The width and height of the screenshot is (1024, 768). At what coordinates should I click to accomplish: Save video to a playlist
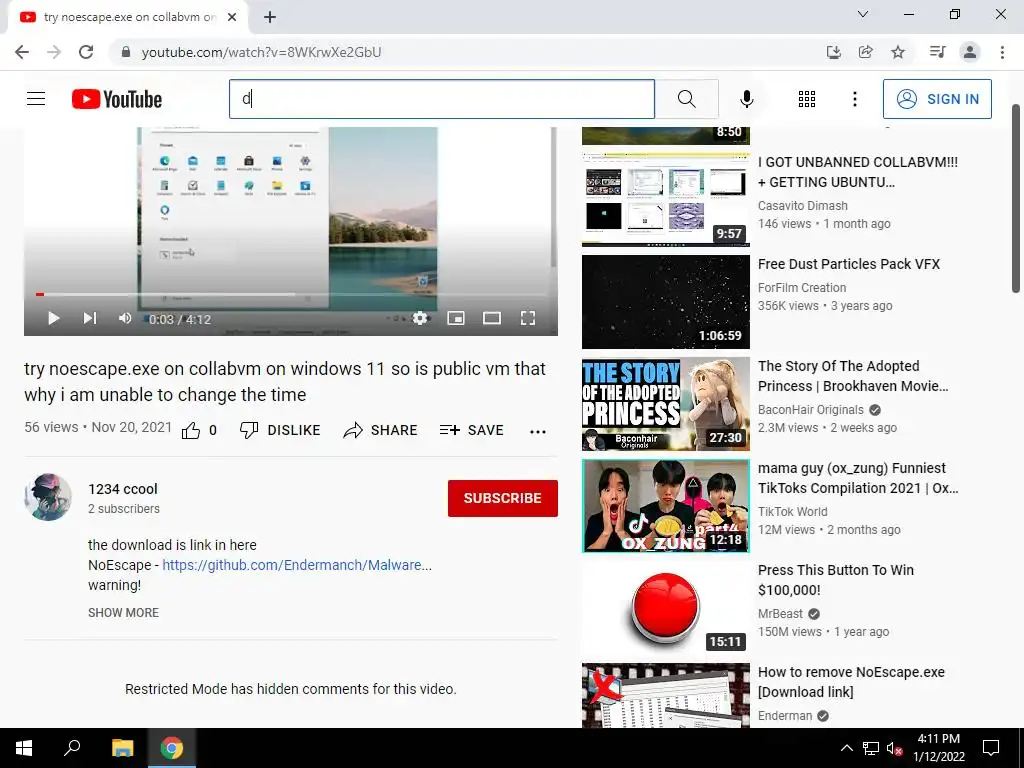pyautogui.click(x=472, y=430)
